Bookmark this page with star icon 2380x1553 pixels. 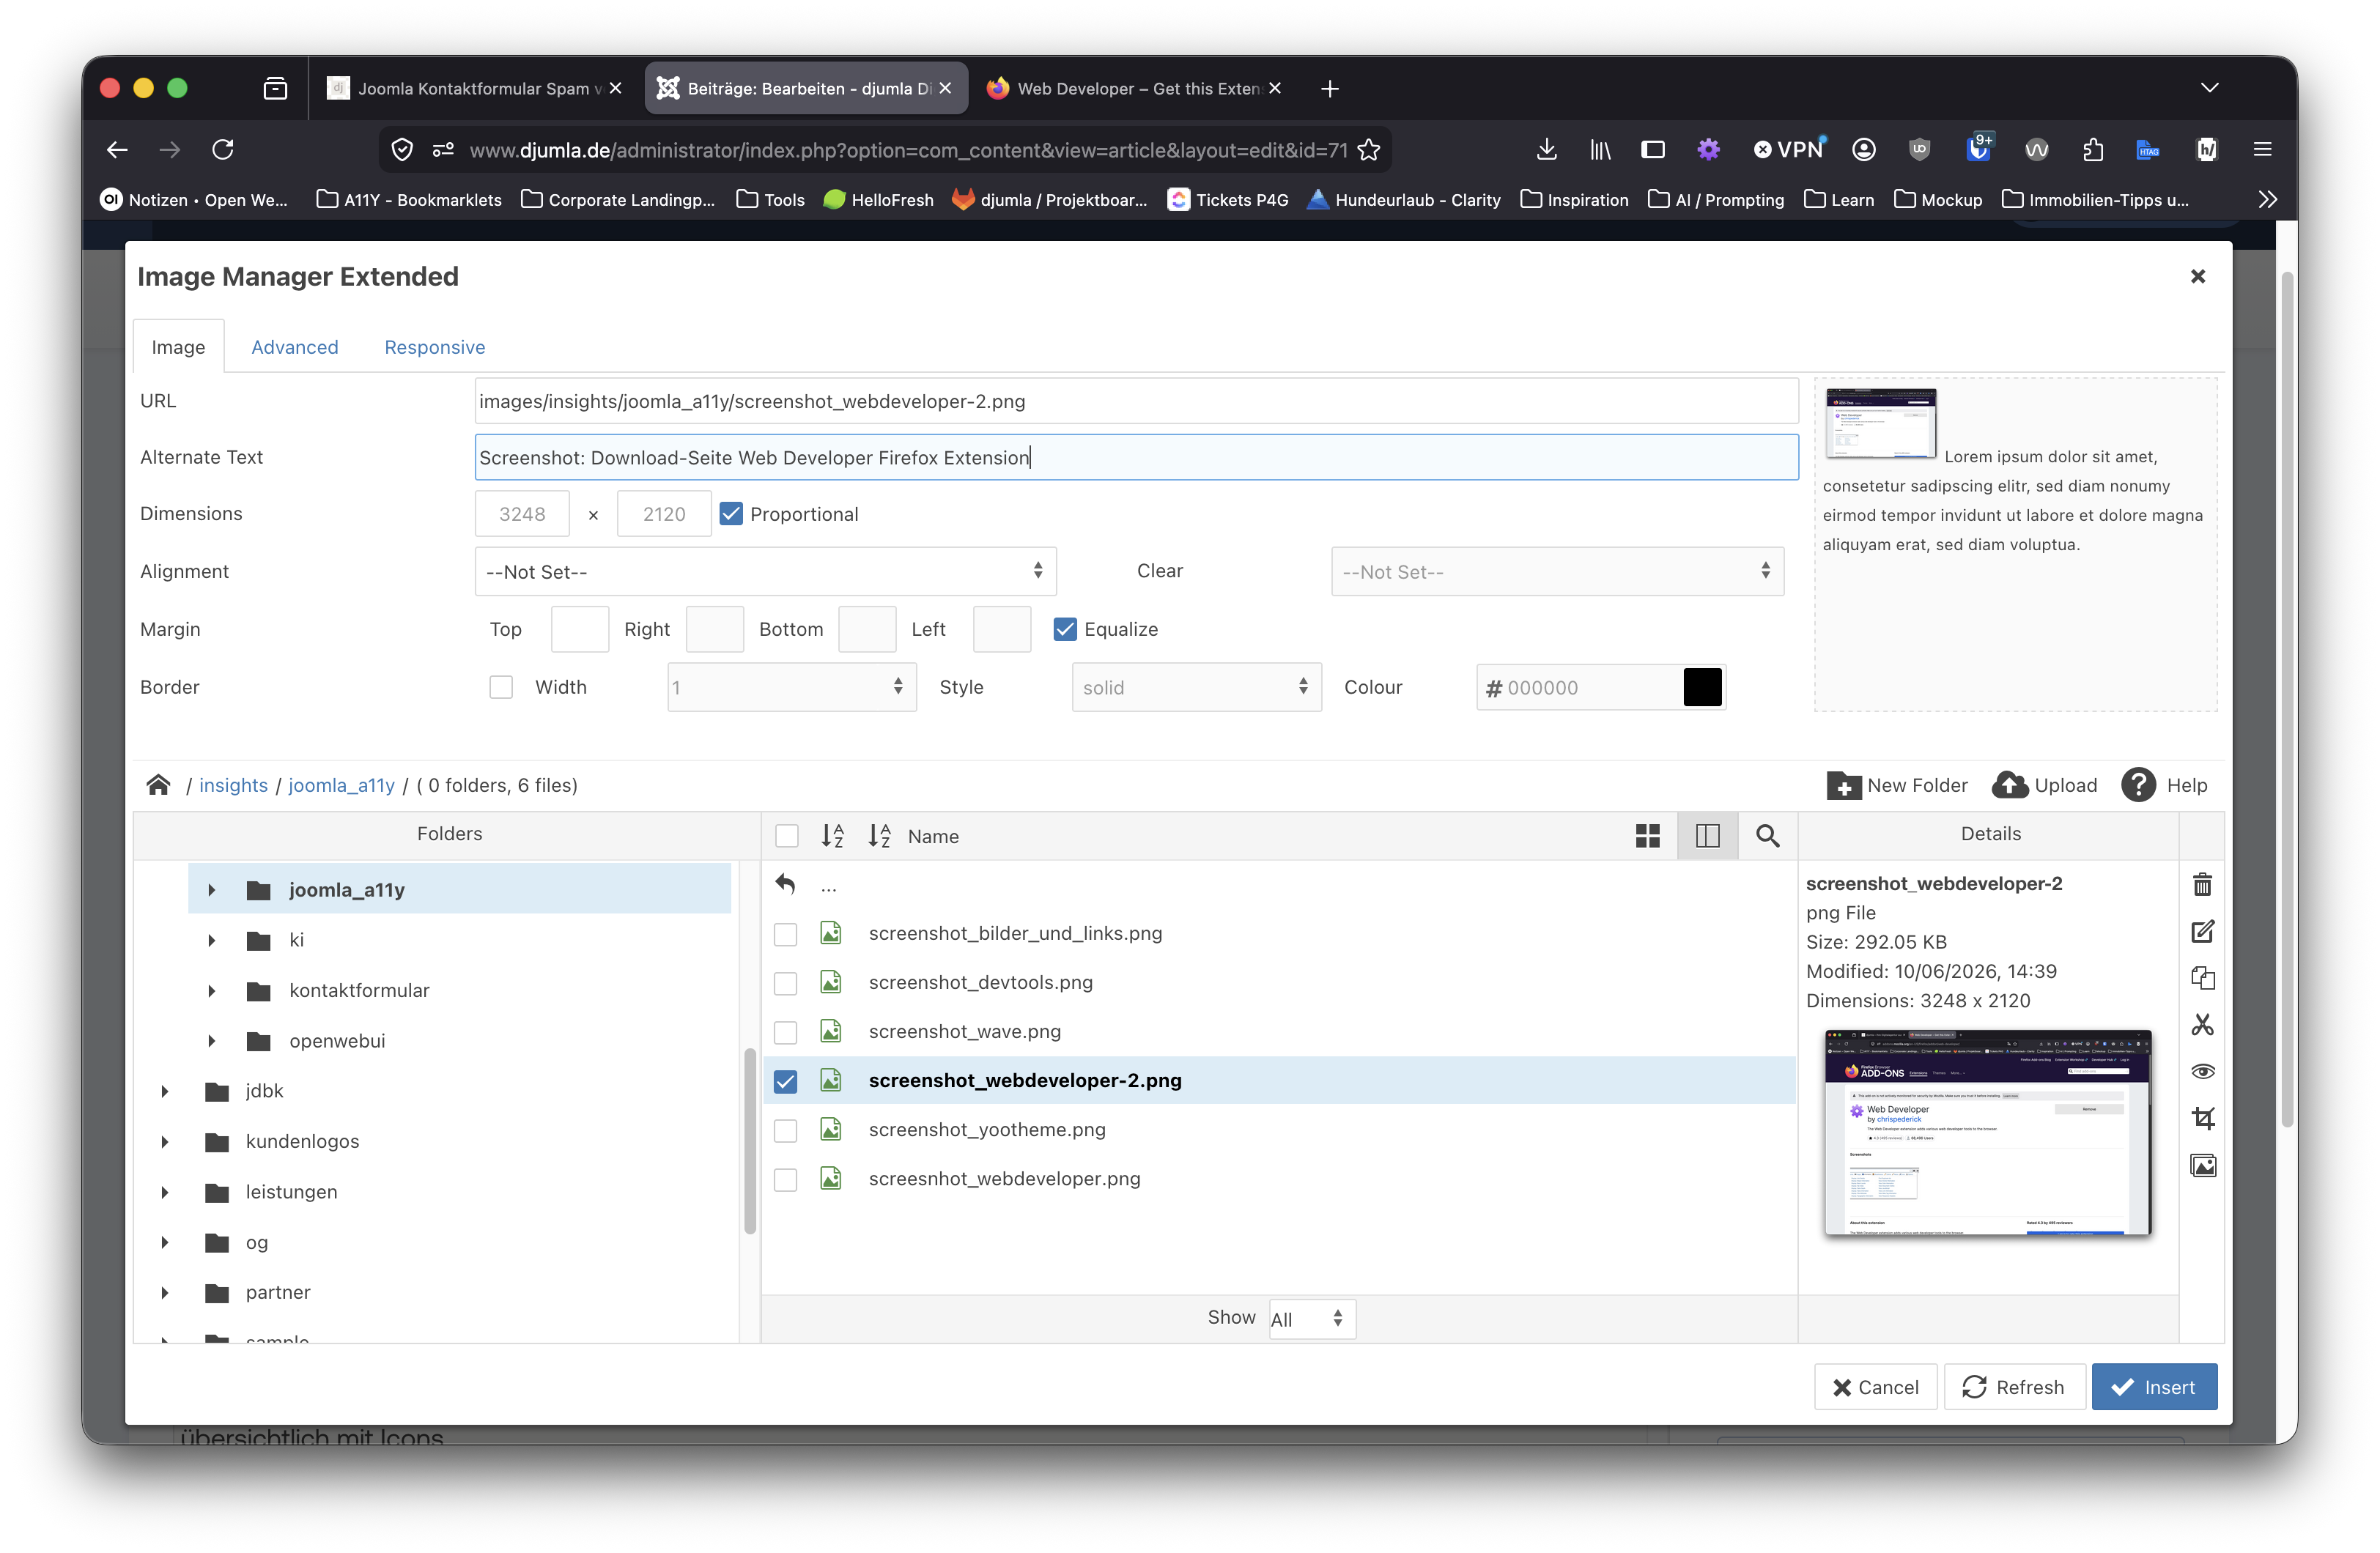tap(1369, 150)
